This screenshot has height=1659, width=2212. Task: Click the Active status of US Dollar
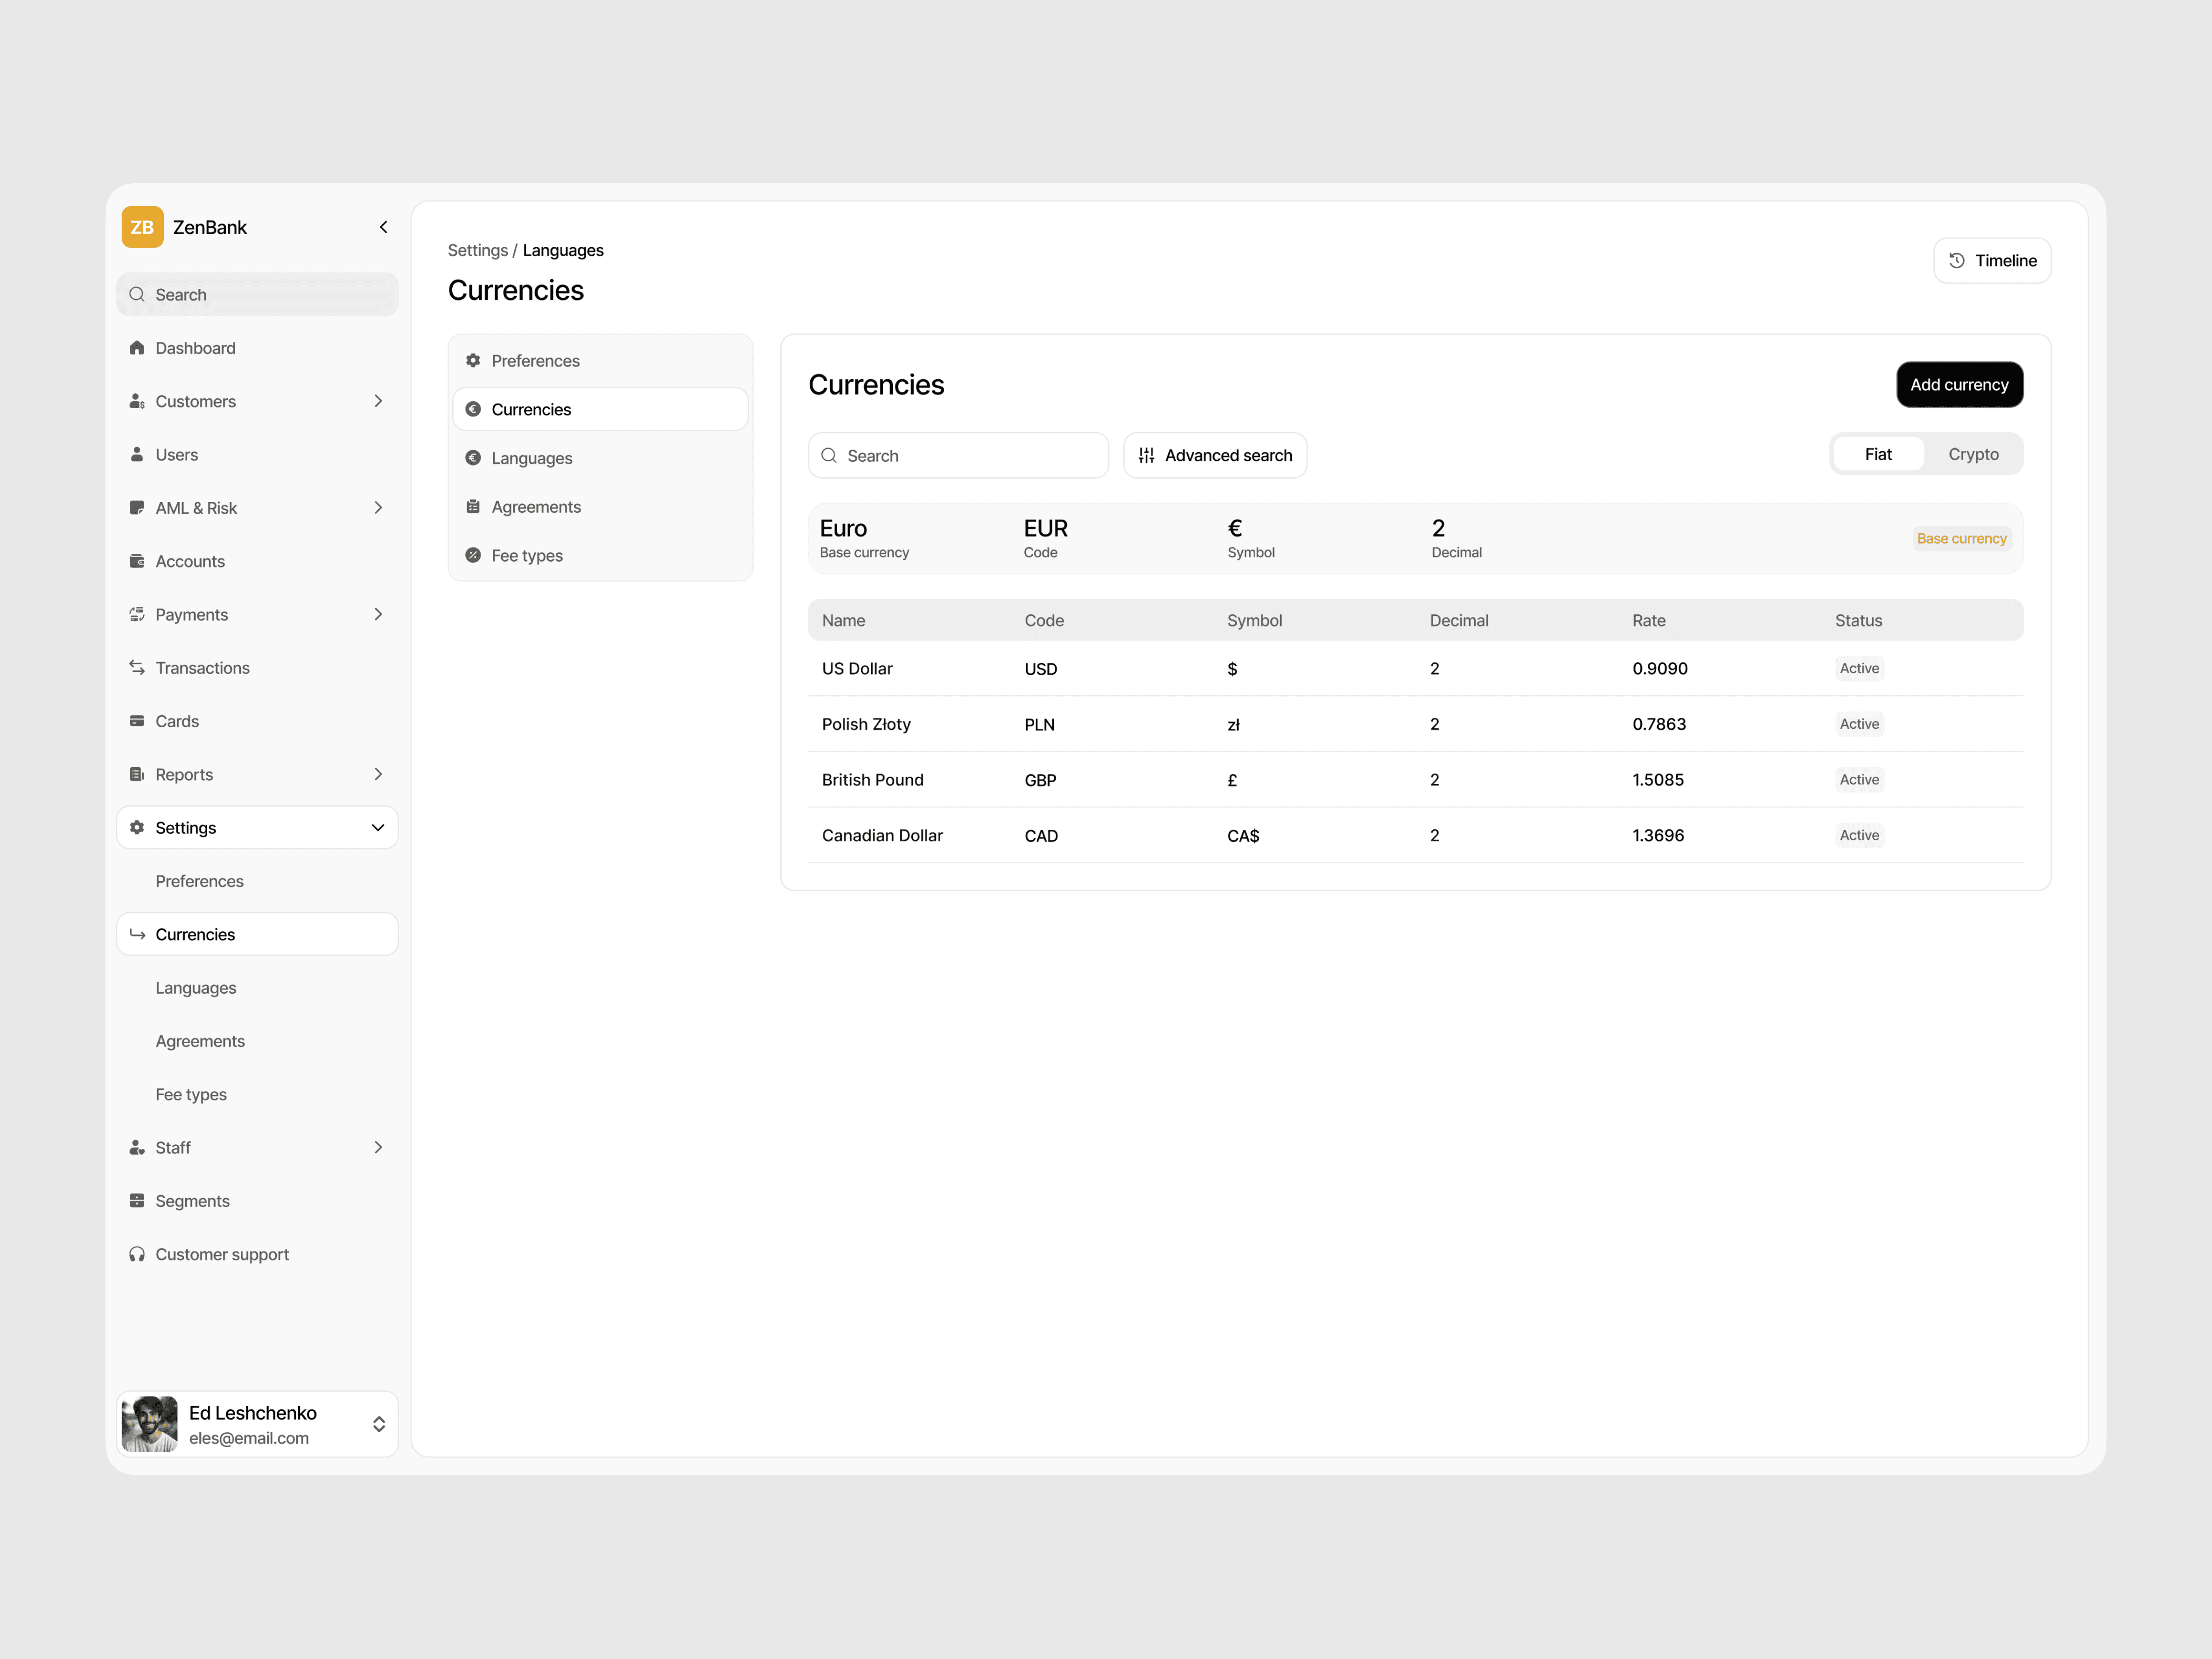1859,668
